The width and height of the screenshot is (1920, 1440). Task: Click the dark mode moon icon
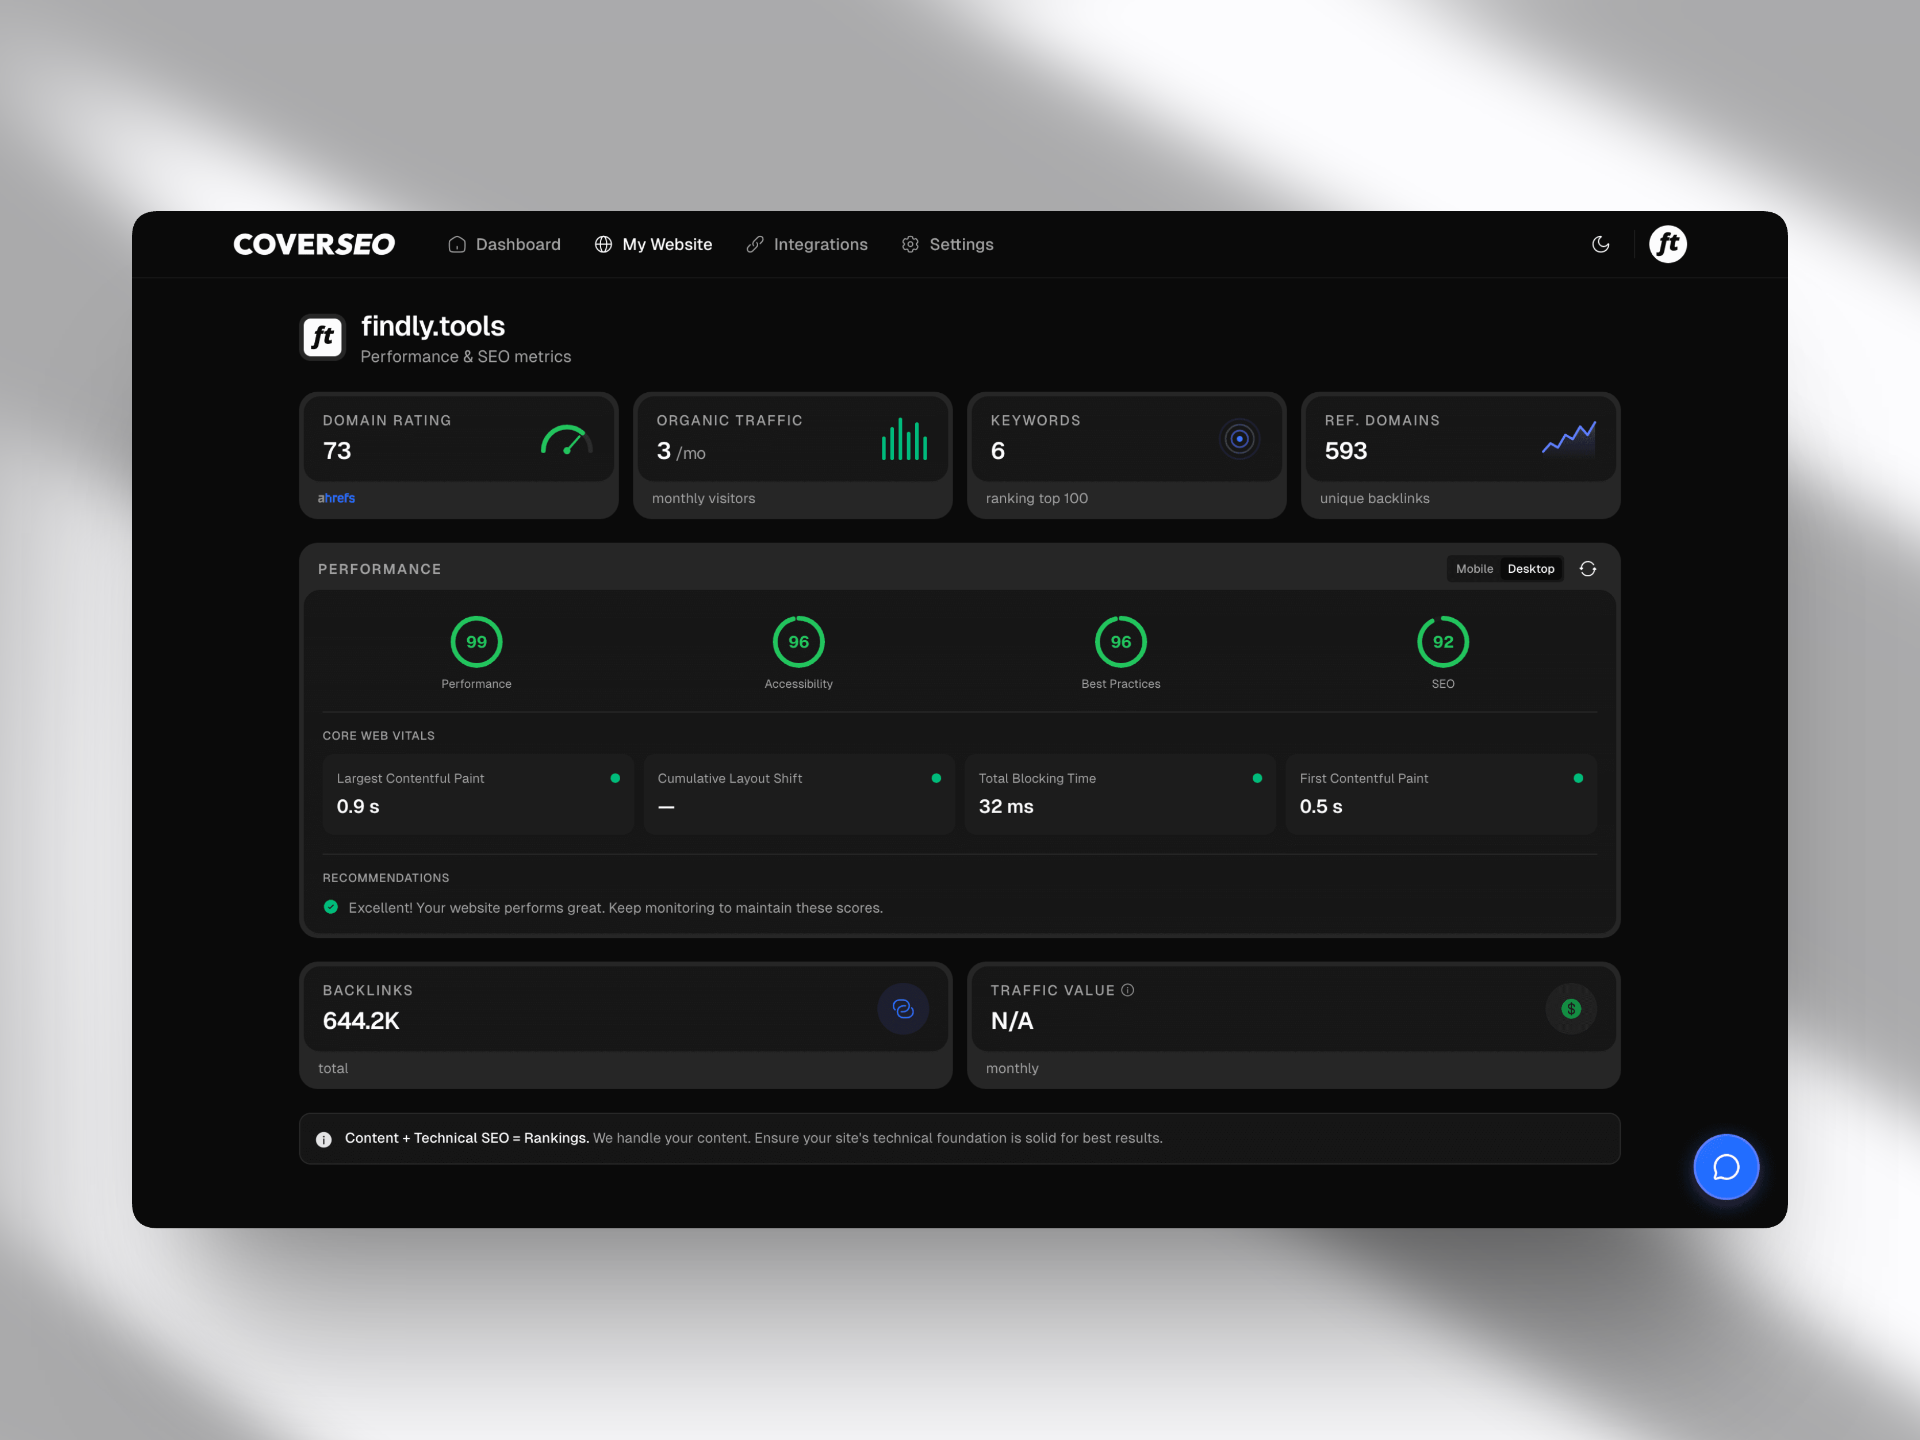(x=1601, y=244)
